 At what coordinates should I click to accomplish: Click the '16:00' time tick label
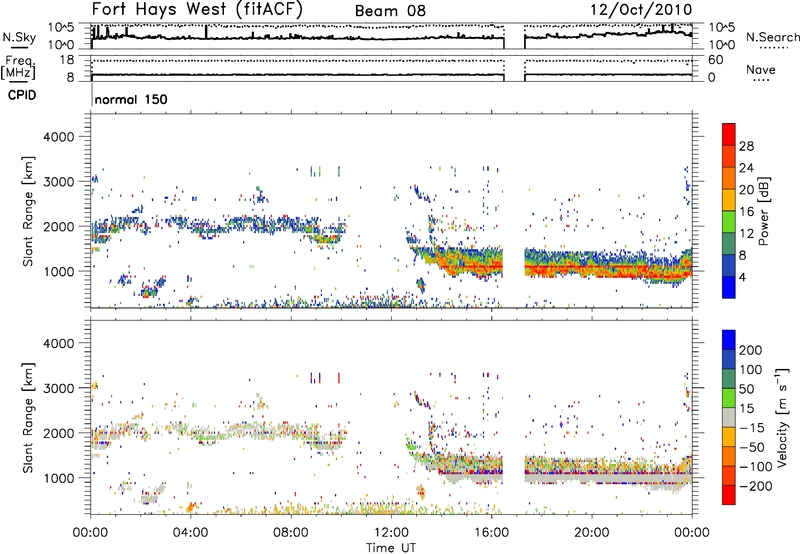[491, 533]
